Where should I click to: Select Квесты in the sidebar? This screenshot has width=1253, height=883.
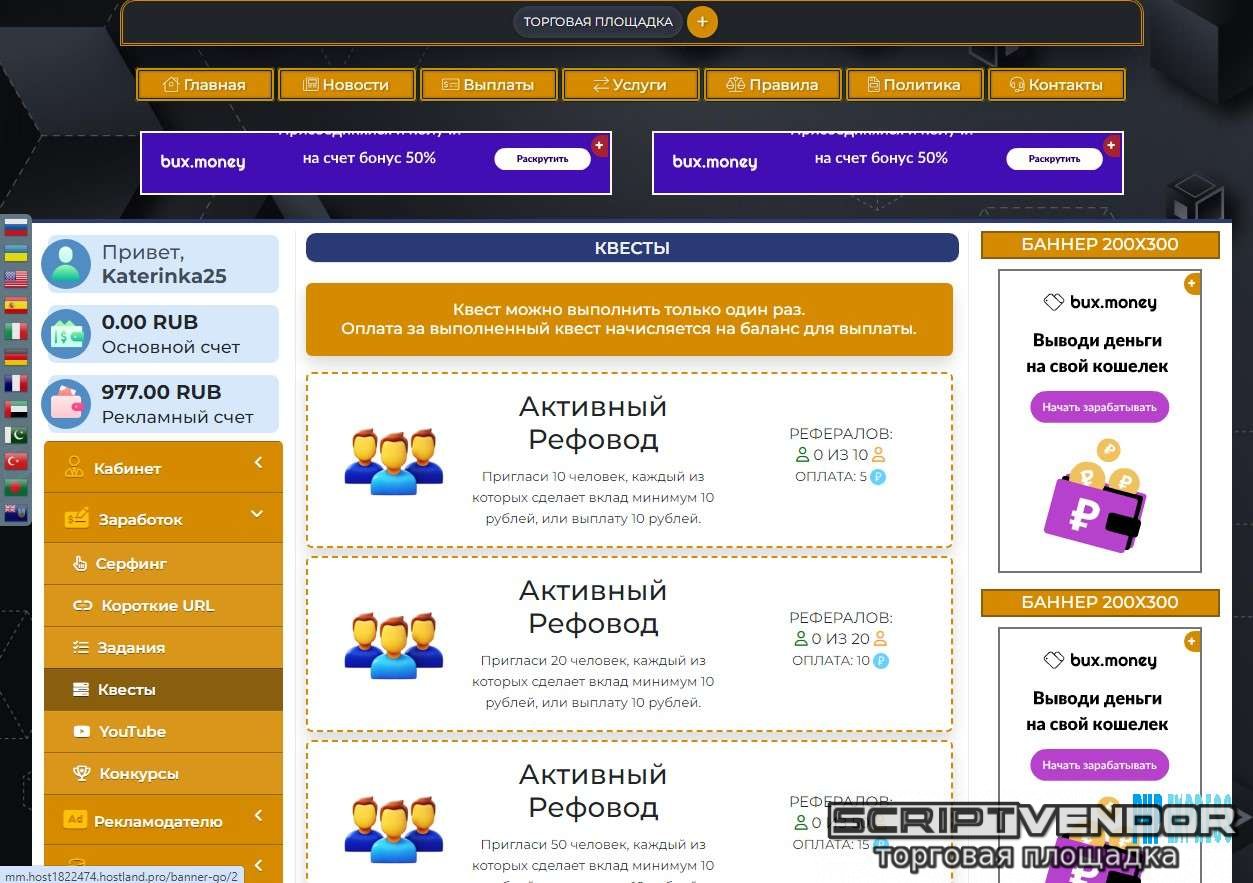(163, 690)
